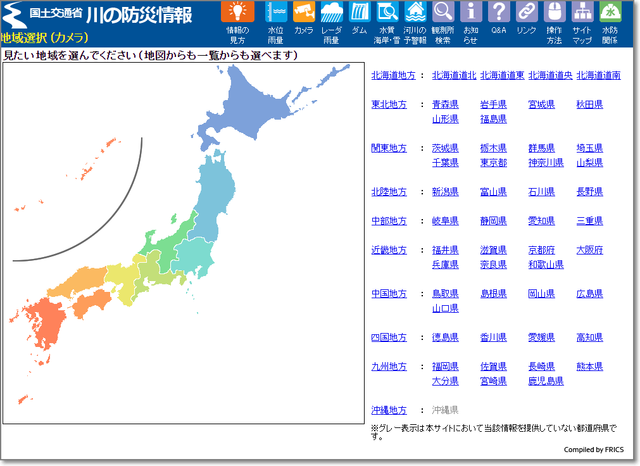Select the 福岡県 link
This screenshot has height=466, width=640.
(x=445, y=367)
